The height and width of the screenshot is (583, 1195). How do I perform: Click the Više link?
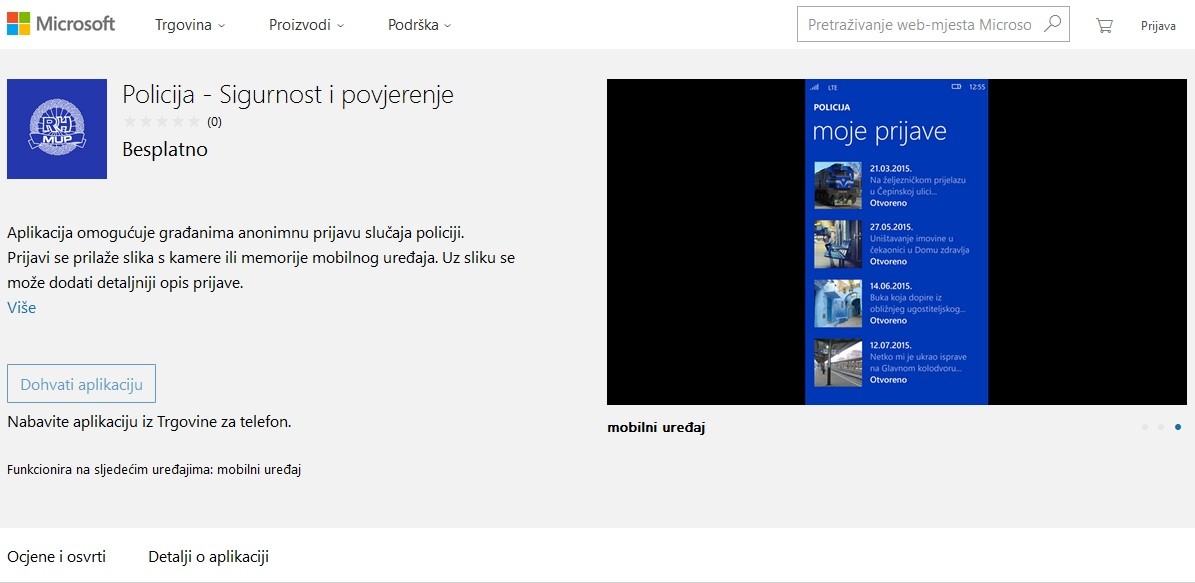[x=21, y=307]
